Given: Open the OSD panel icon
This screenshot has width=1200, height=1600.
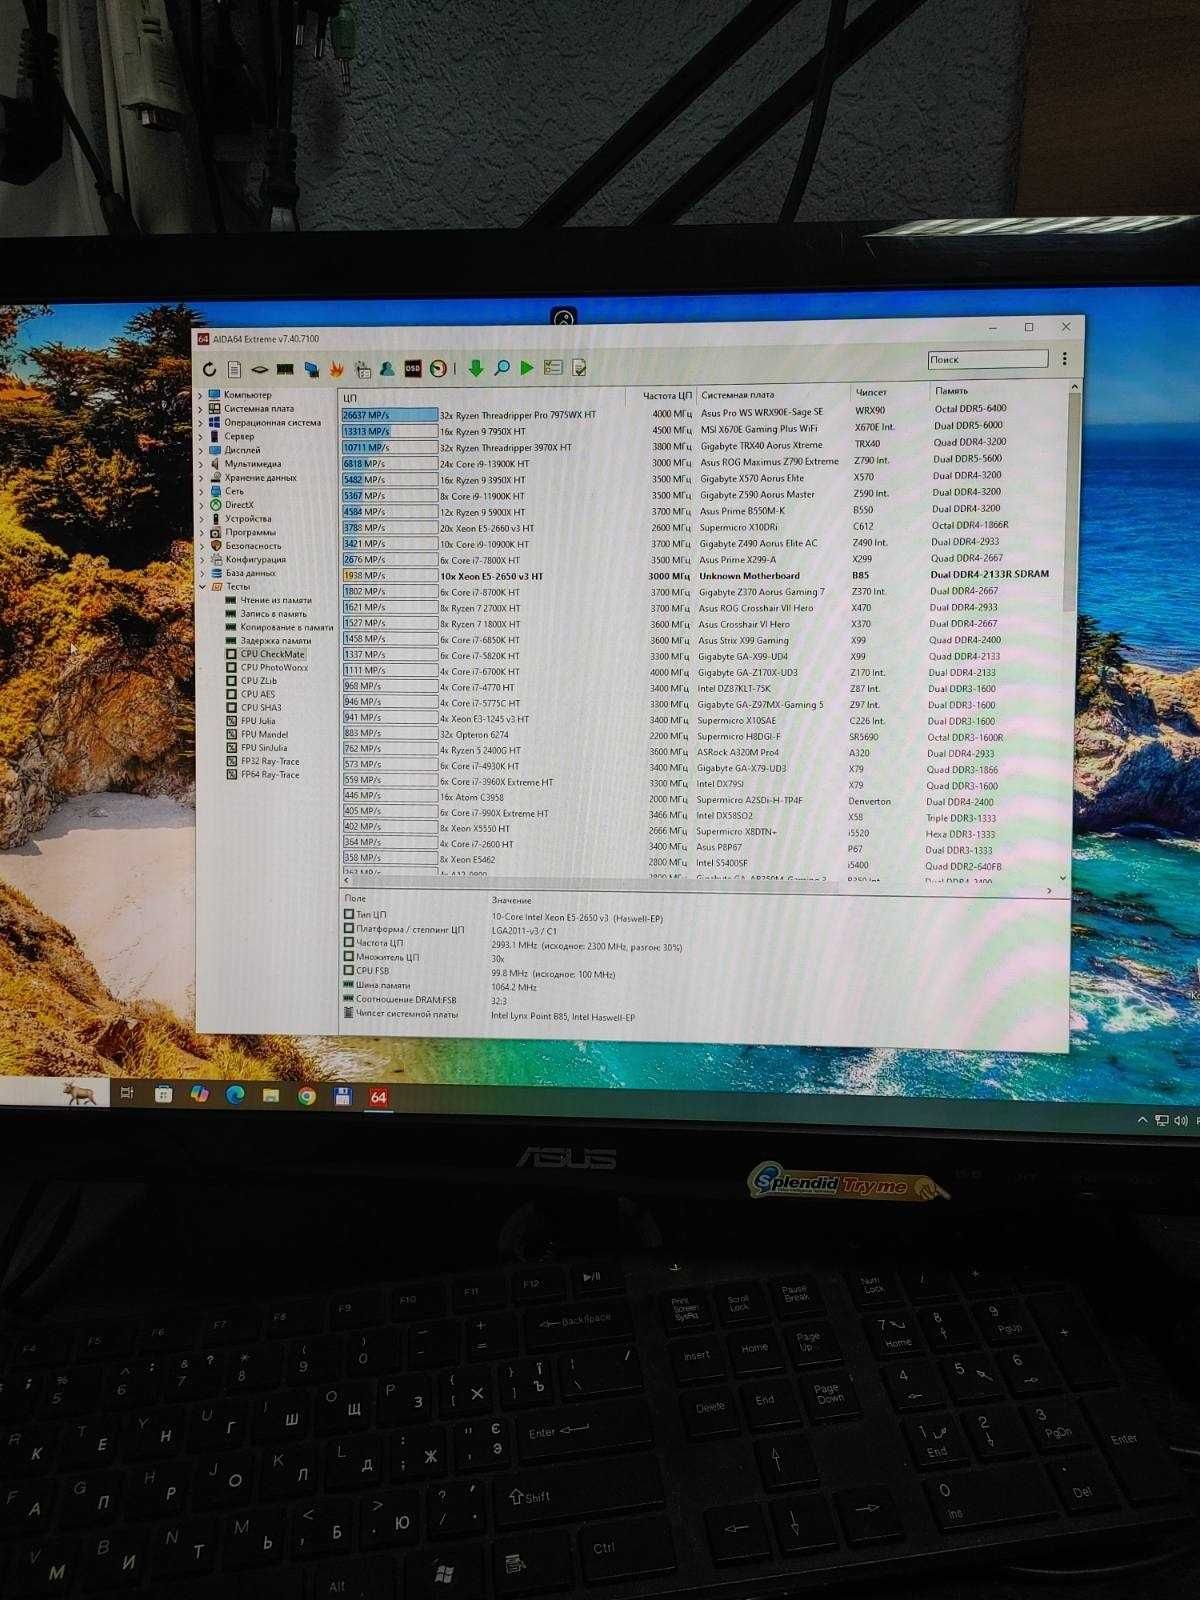Looking at the screenshot, I should (x=412, y=369).
